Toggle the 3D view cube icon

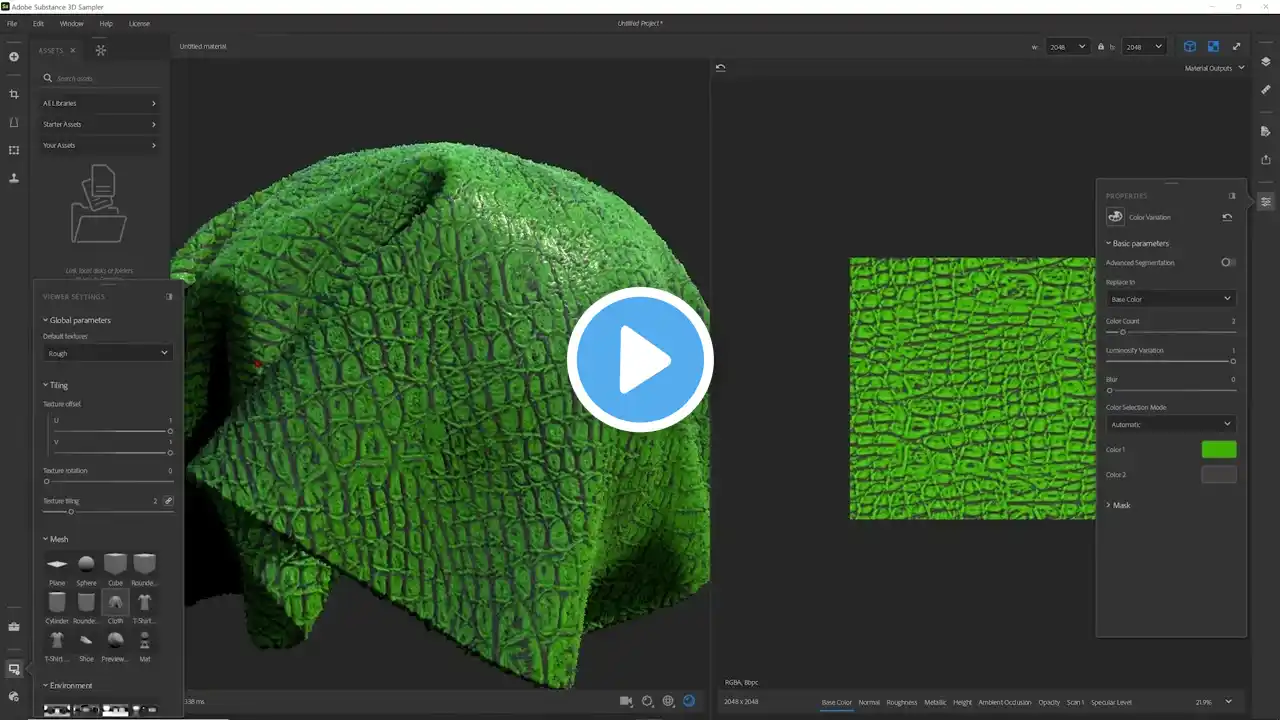pyautogui.click(x=1189, y=46)
